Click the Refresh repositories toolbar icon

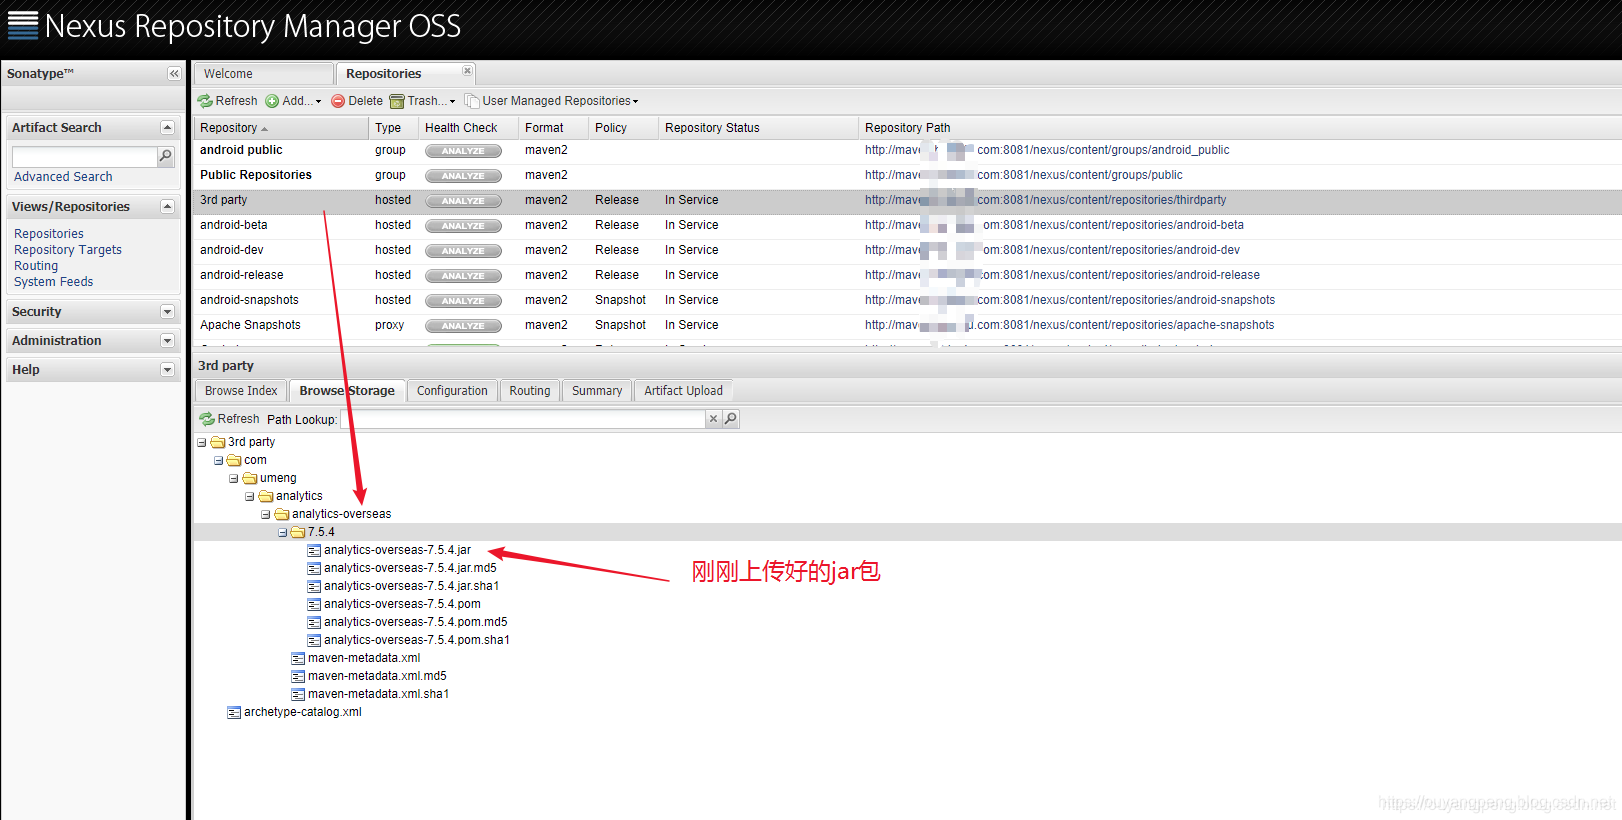[205, 101]
